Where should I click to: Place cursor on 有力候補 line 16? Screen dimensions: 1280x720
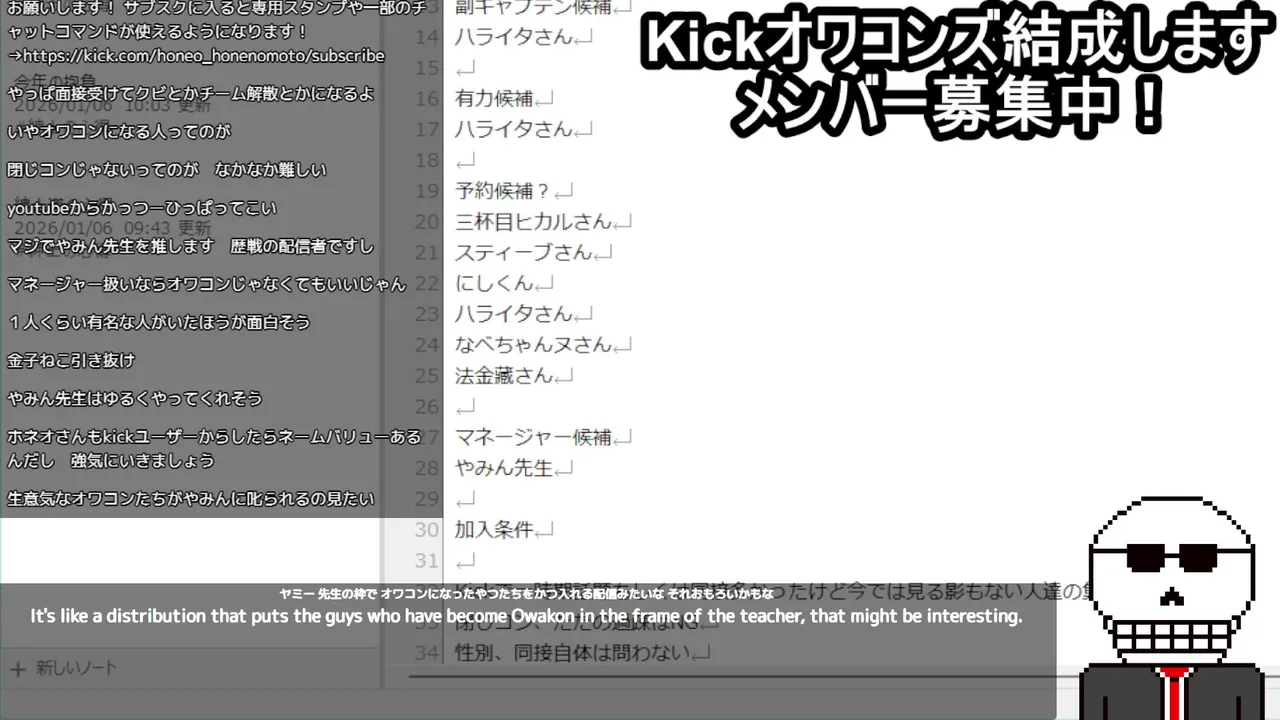(494, 99)
